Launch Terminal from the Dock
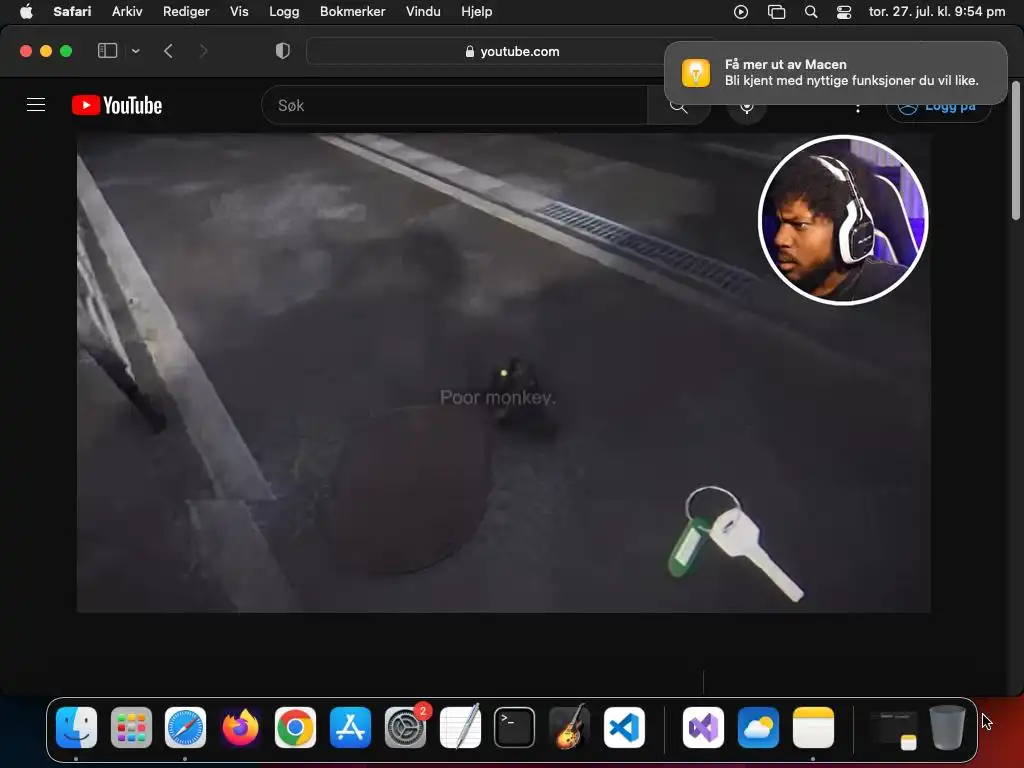Image resolution: width=1024 pixels, height=768 pixels. [515, 727]
